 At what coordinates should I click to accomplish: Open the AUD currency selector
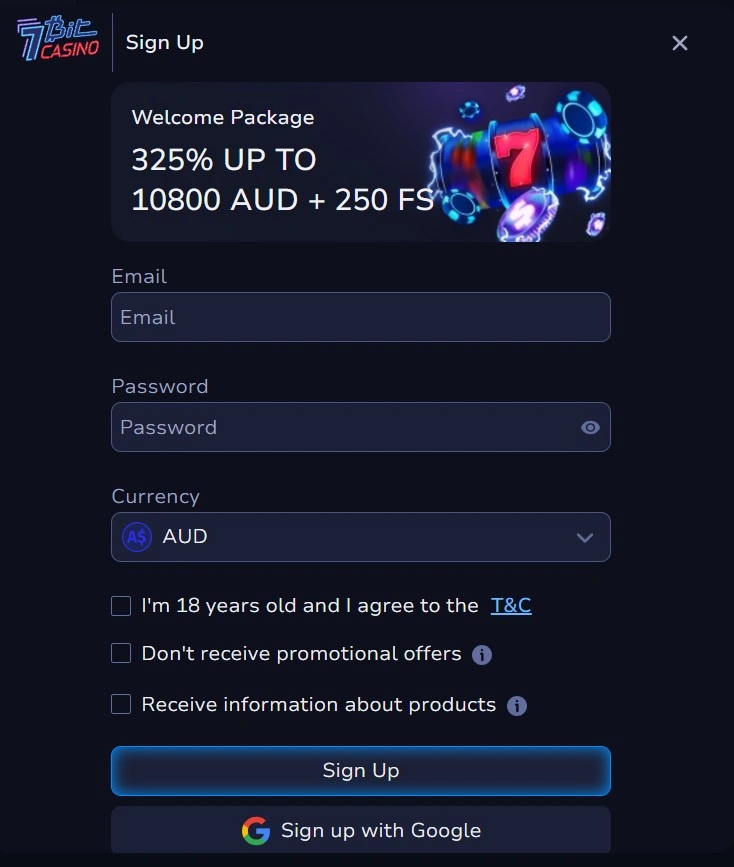tap(360, 537)
